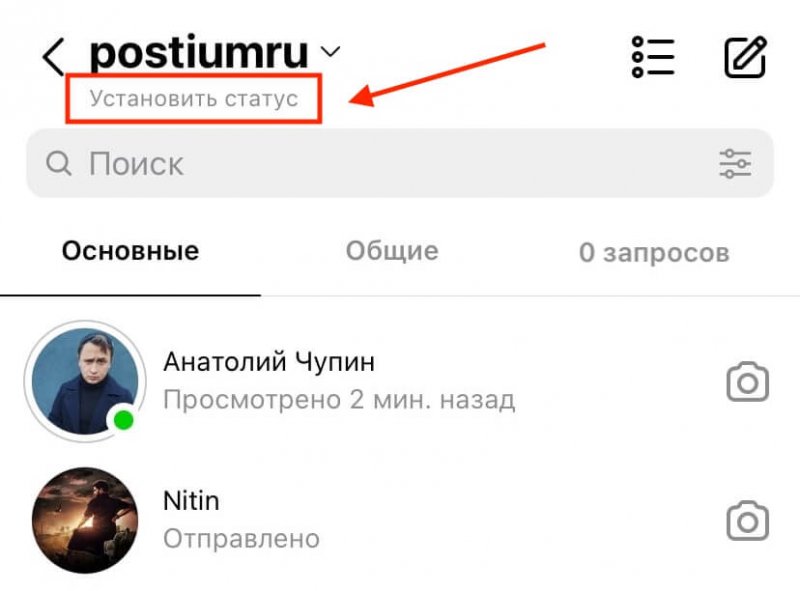This screenshot has height=591, width=800.
Task: Tap the magnifying glass search icon
Action: pyautogui.click(x=59, y=164)
